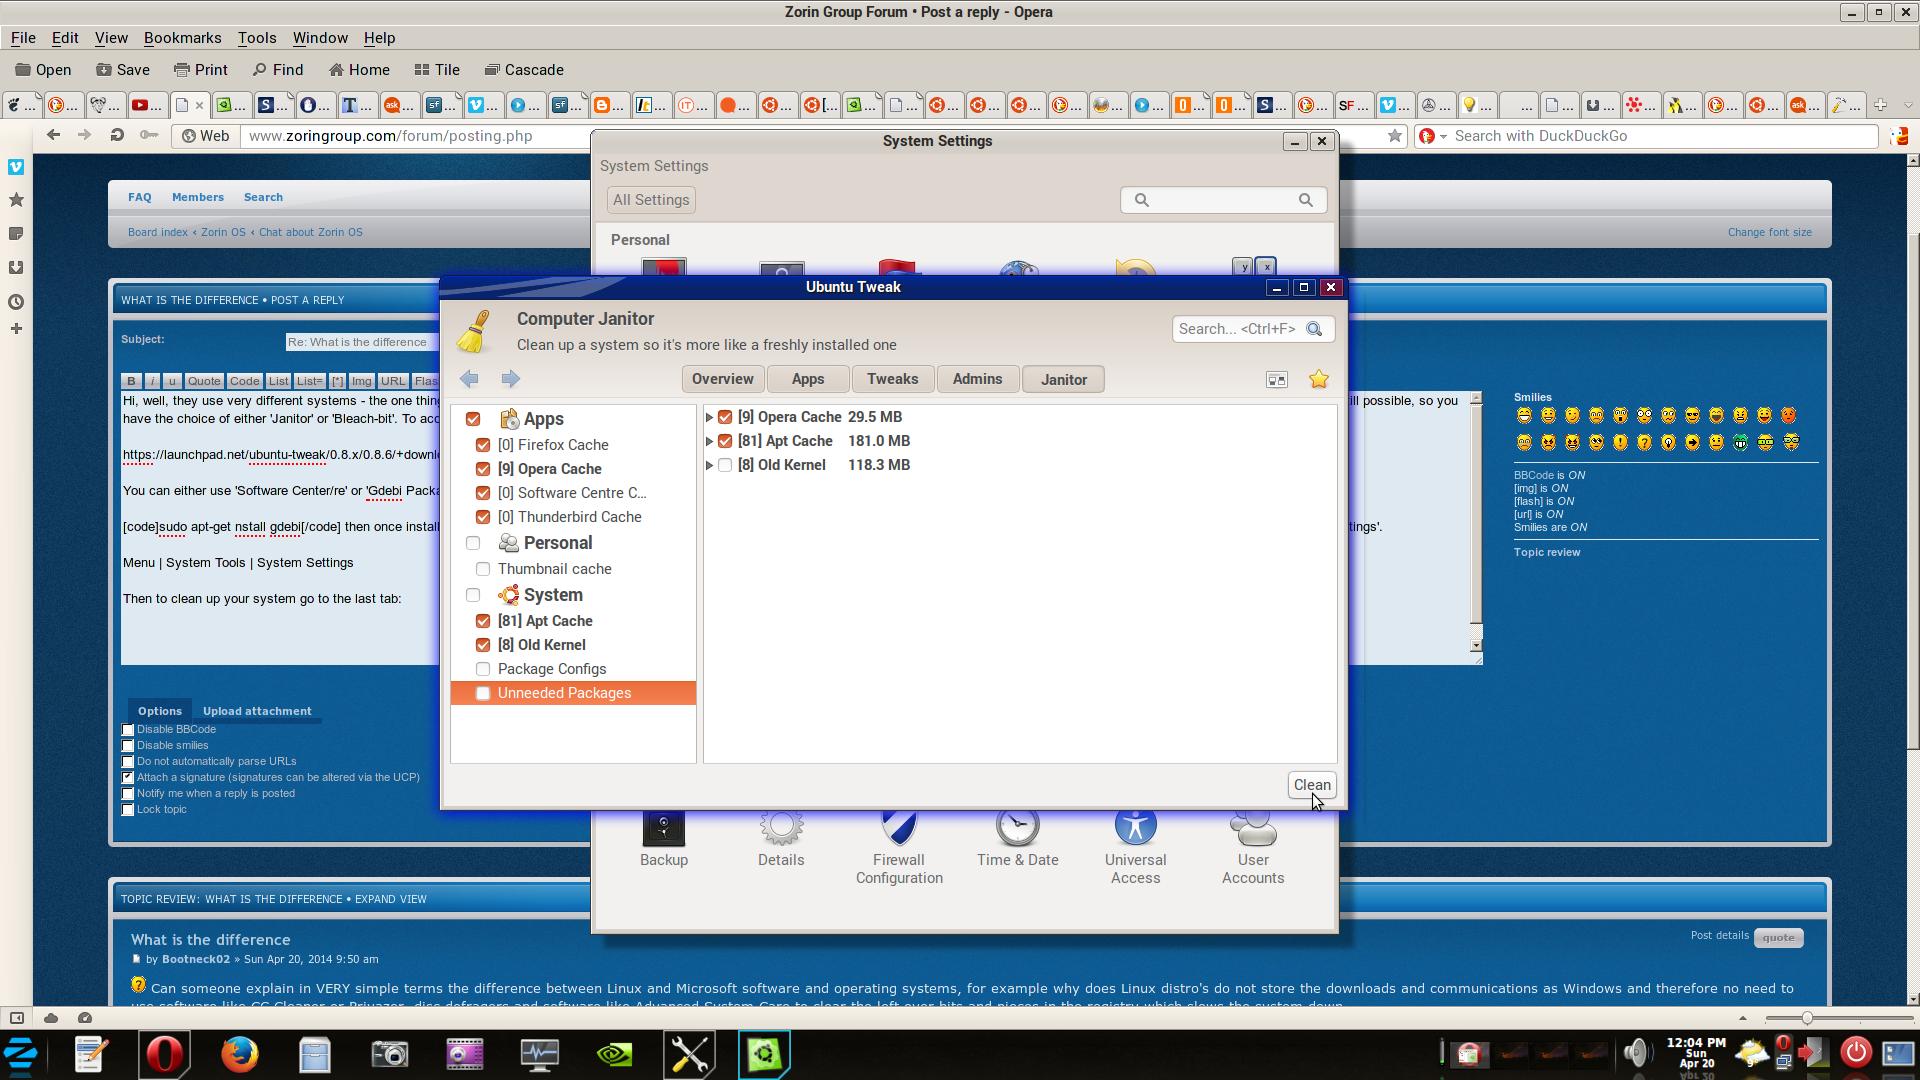Click the quote button in topic review
This screenshot has height=1080, width=1920.
coord(1778,938)
